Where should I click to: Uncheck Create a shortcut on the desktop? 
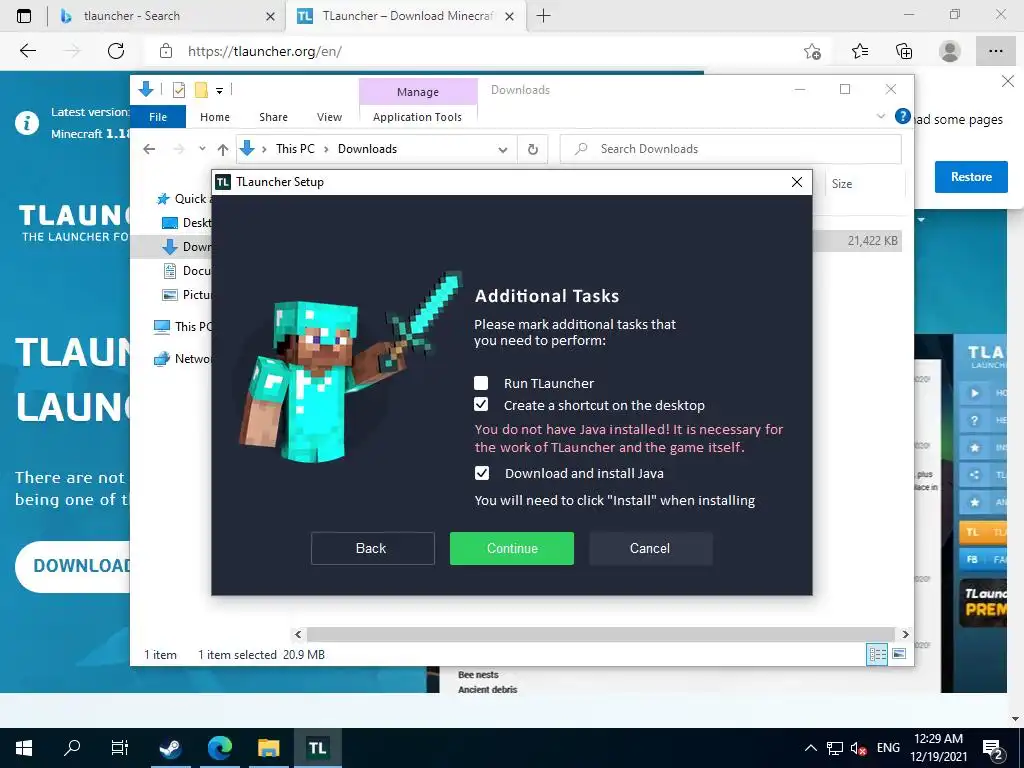pos(481,405)
